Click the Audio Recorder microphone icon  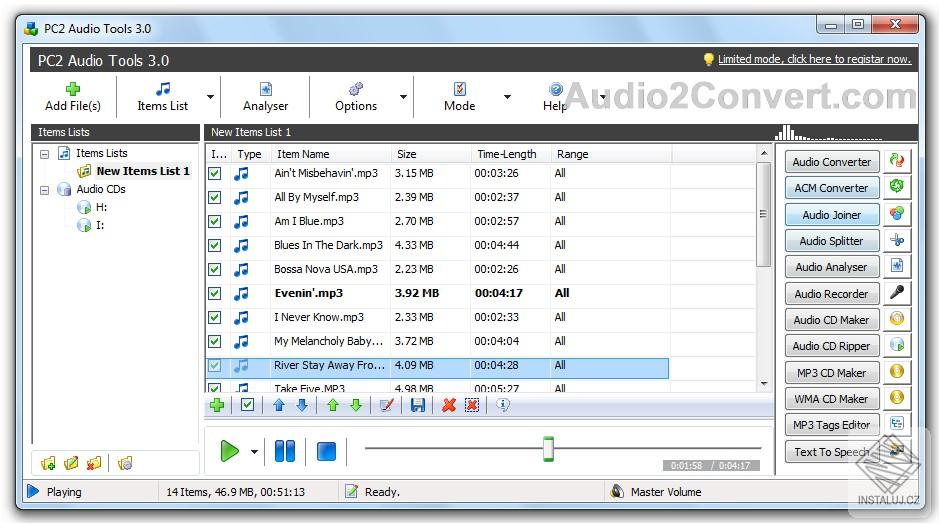coord(896,292)
